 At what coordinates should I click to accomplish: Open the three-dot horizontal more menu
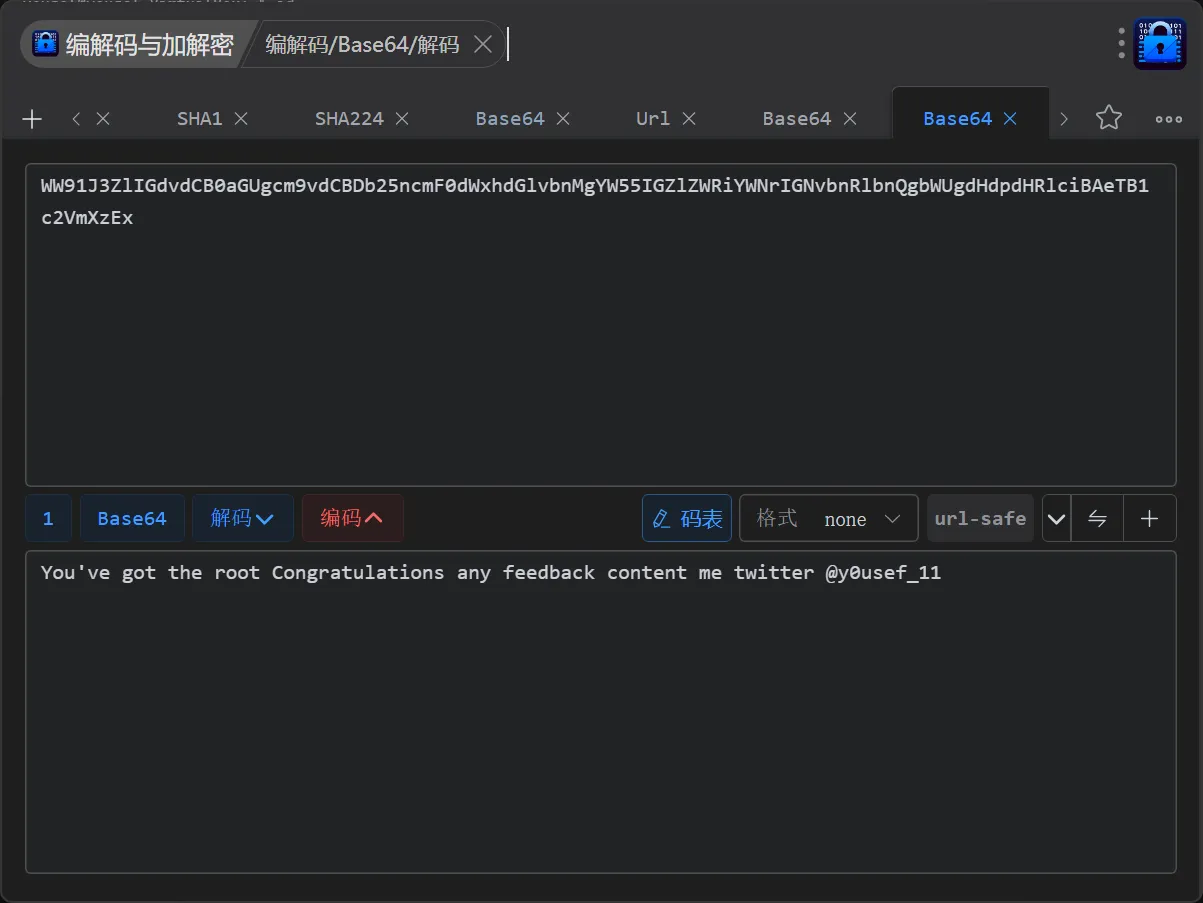[1168, 119]
